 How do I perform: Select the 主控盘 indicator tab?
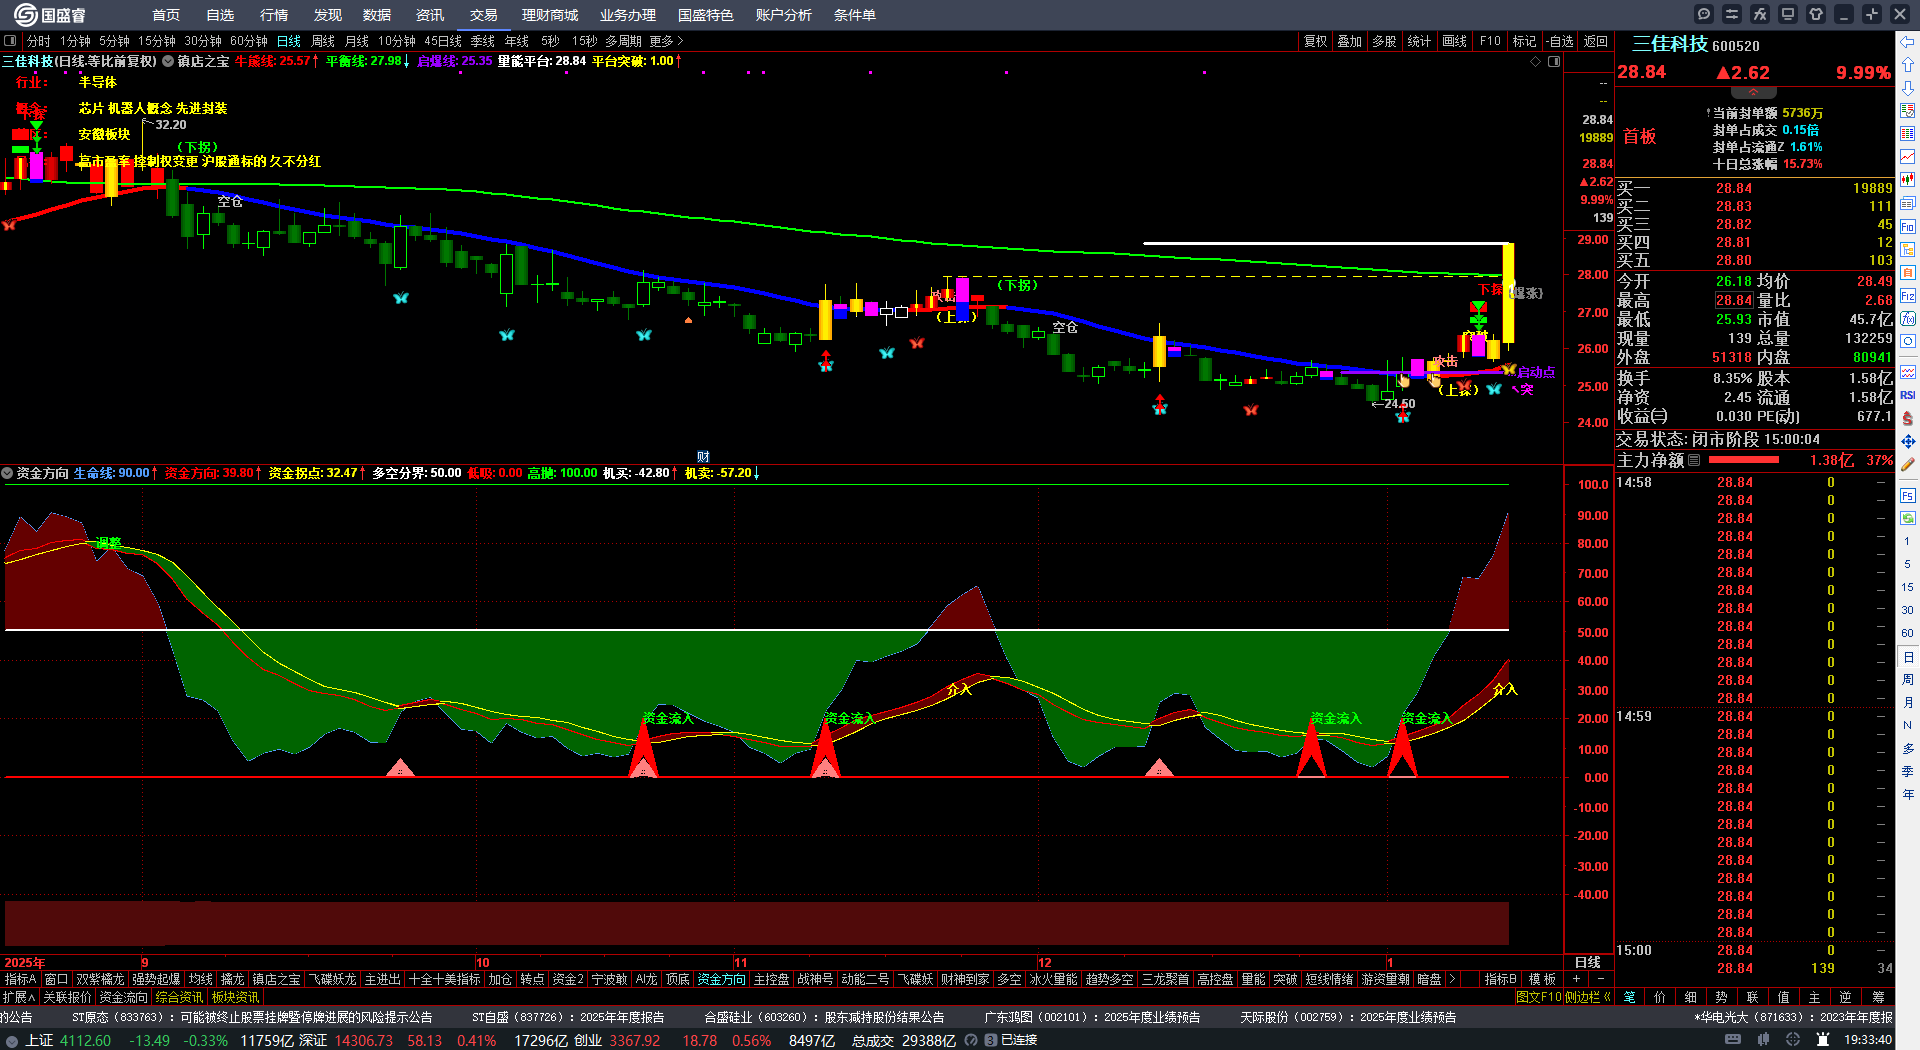click(771, 979)
